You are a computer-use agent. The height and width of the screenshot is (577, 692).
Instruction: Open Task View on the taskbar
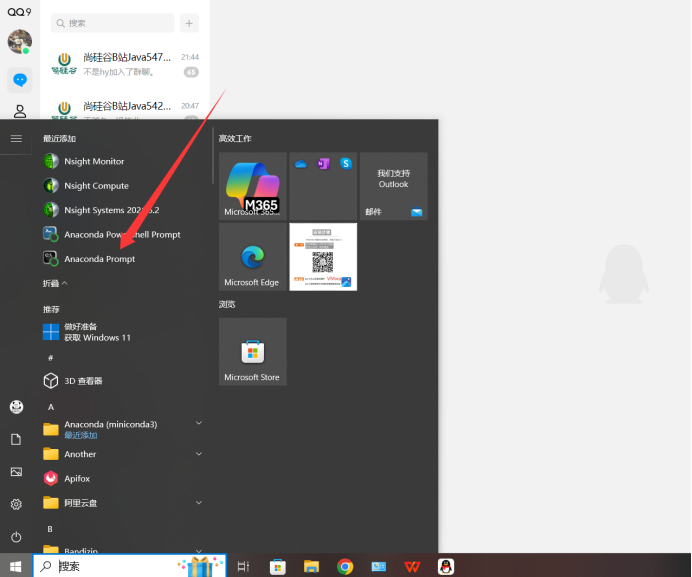pyautogui.click(x=243, y=566)
